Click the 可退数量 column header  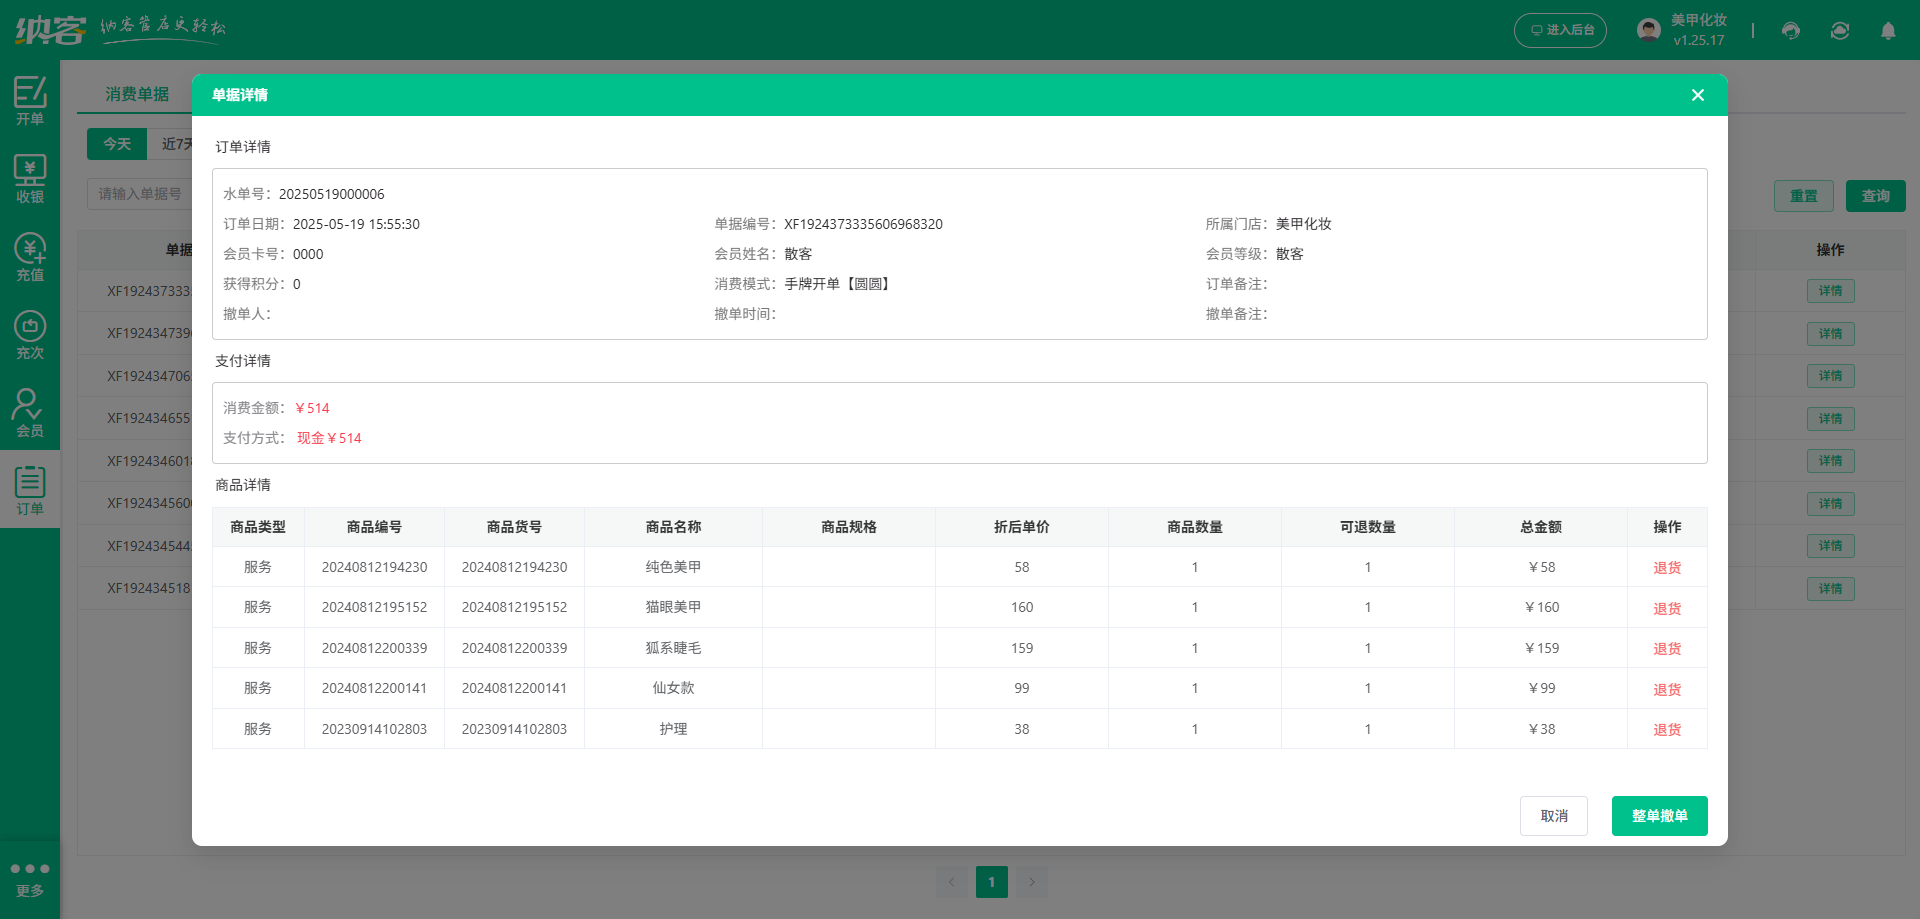pos(1367,527)
